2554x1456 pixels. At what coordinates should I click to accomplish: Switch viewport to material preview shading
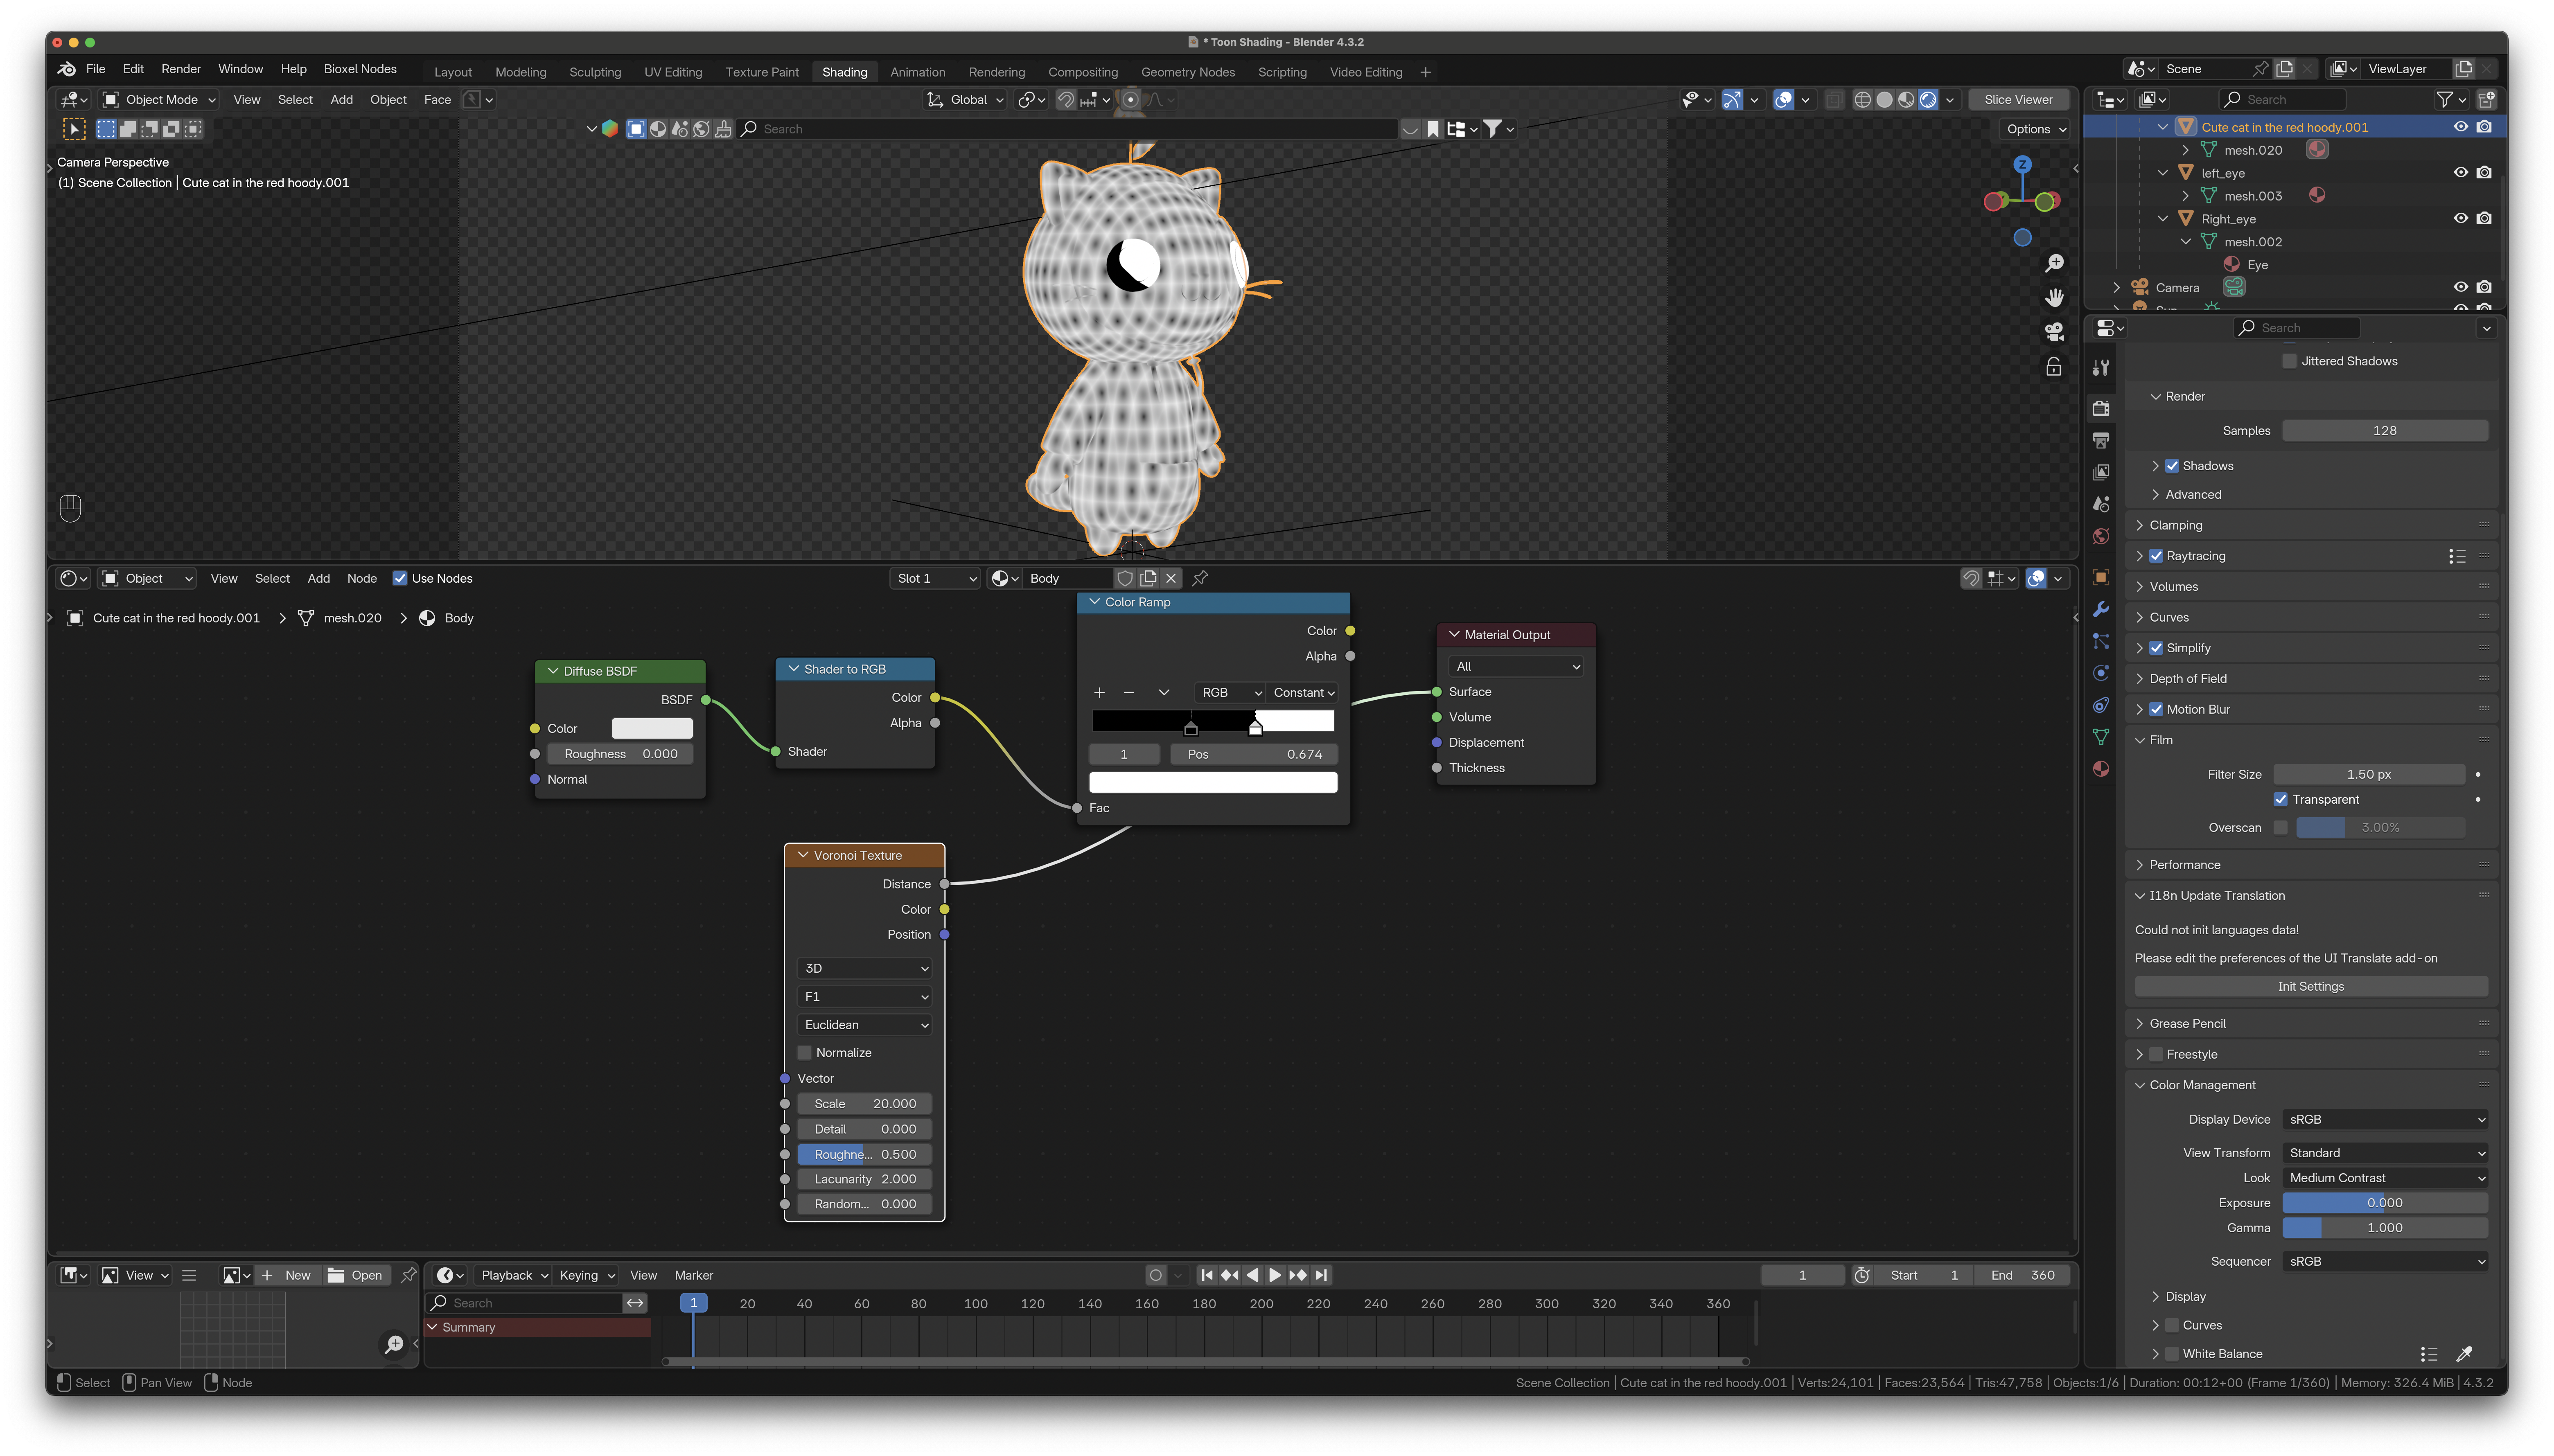1906,99
